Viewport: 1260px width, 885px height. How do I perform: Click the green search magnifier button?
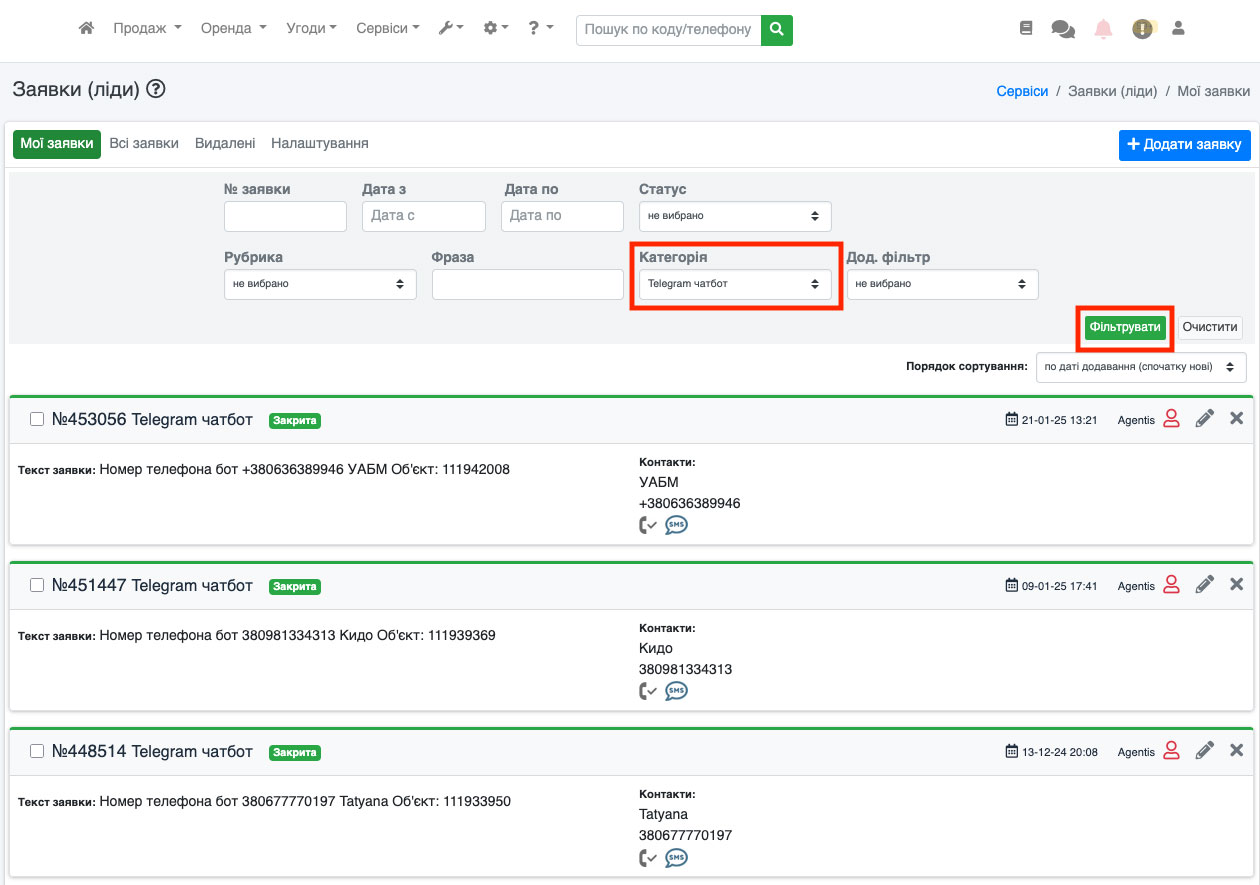(776, 30)
